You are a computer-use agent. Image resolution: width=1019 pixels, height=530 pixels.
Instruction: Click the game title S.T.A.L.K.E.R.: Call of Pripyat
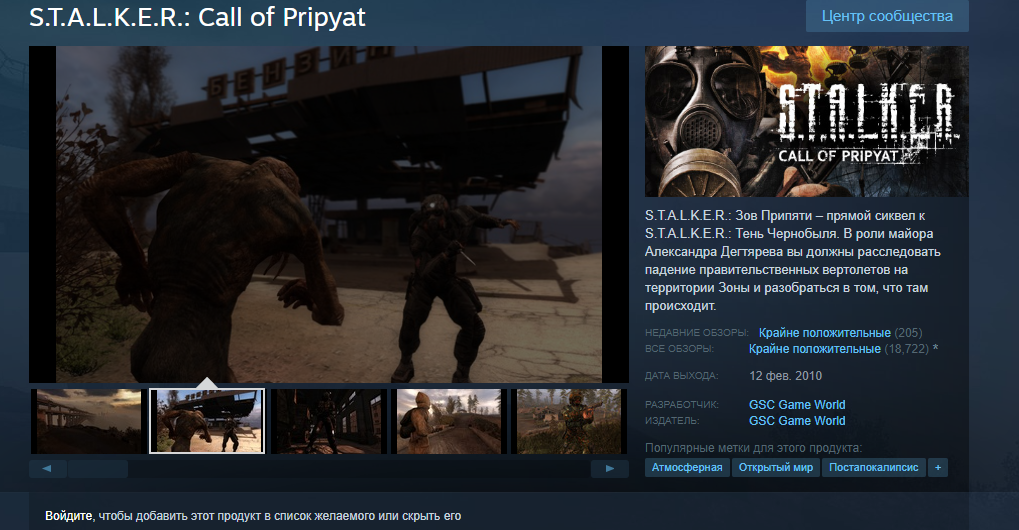coord(198,18)
